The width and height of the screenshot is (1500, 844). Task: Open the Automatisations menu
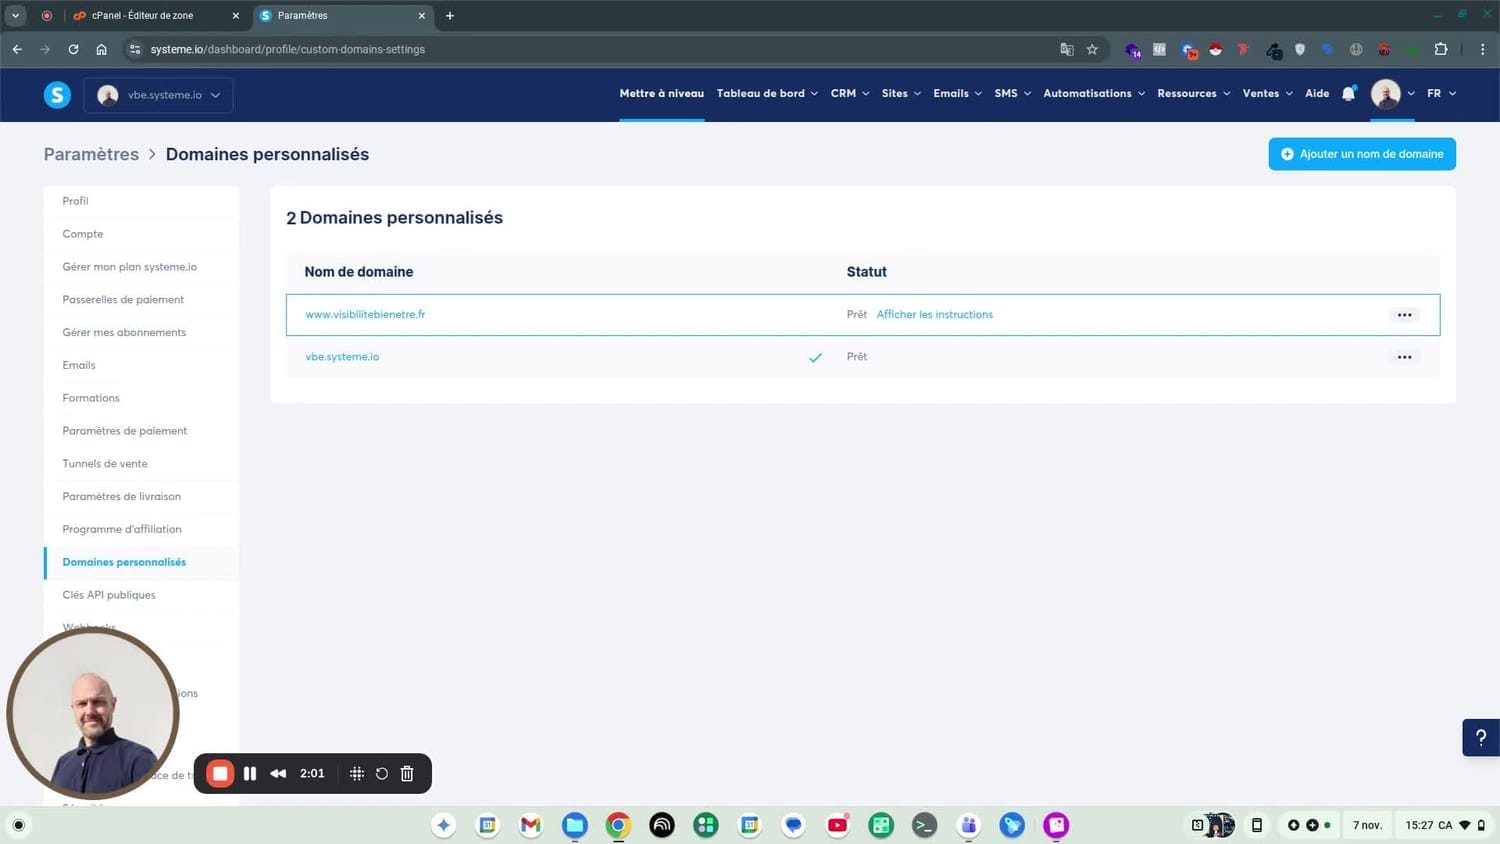pos(1094,94)
